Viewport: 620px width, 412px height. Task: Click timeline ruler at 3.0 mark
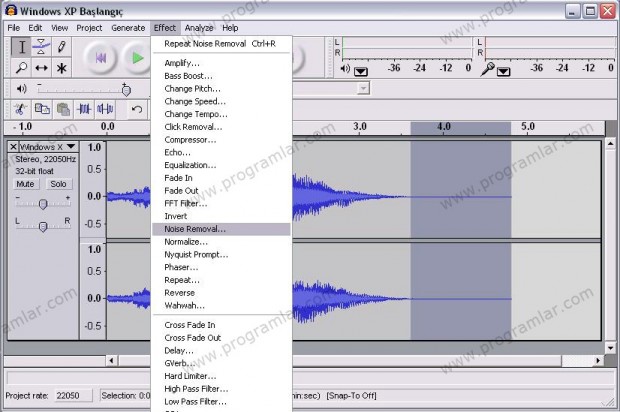[x=360, y=127]
